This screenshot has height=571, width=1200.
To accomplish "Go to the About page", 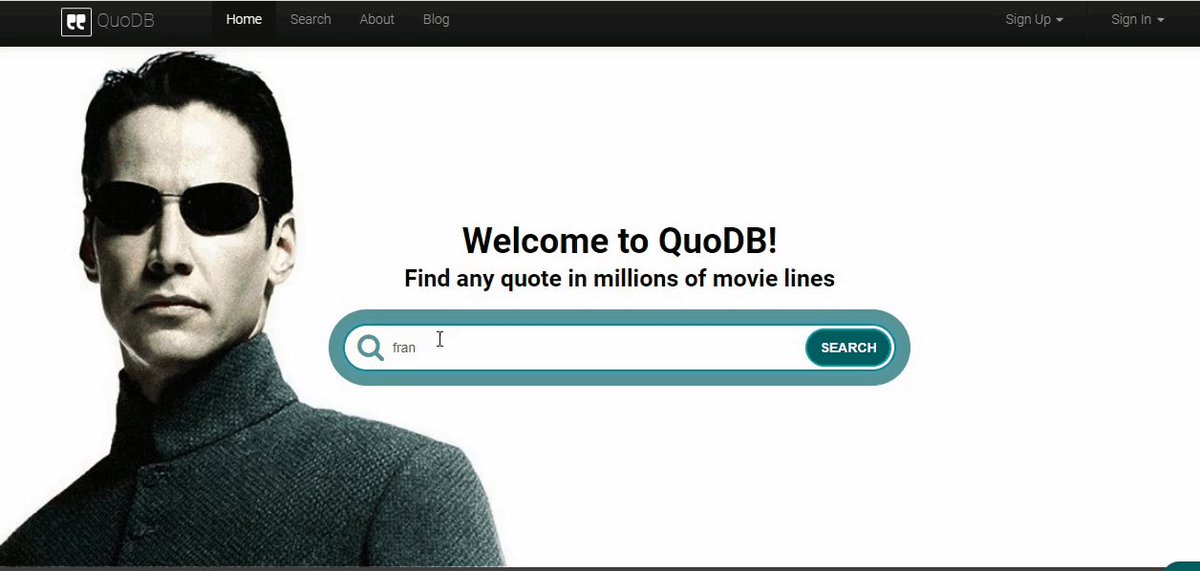I will 377,19.
